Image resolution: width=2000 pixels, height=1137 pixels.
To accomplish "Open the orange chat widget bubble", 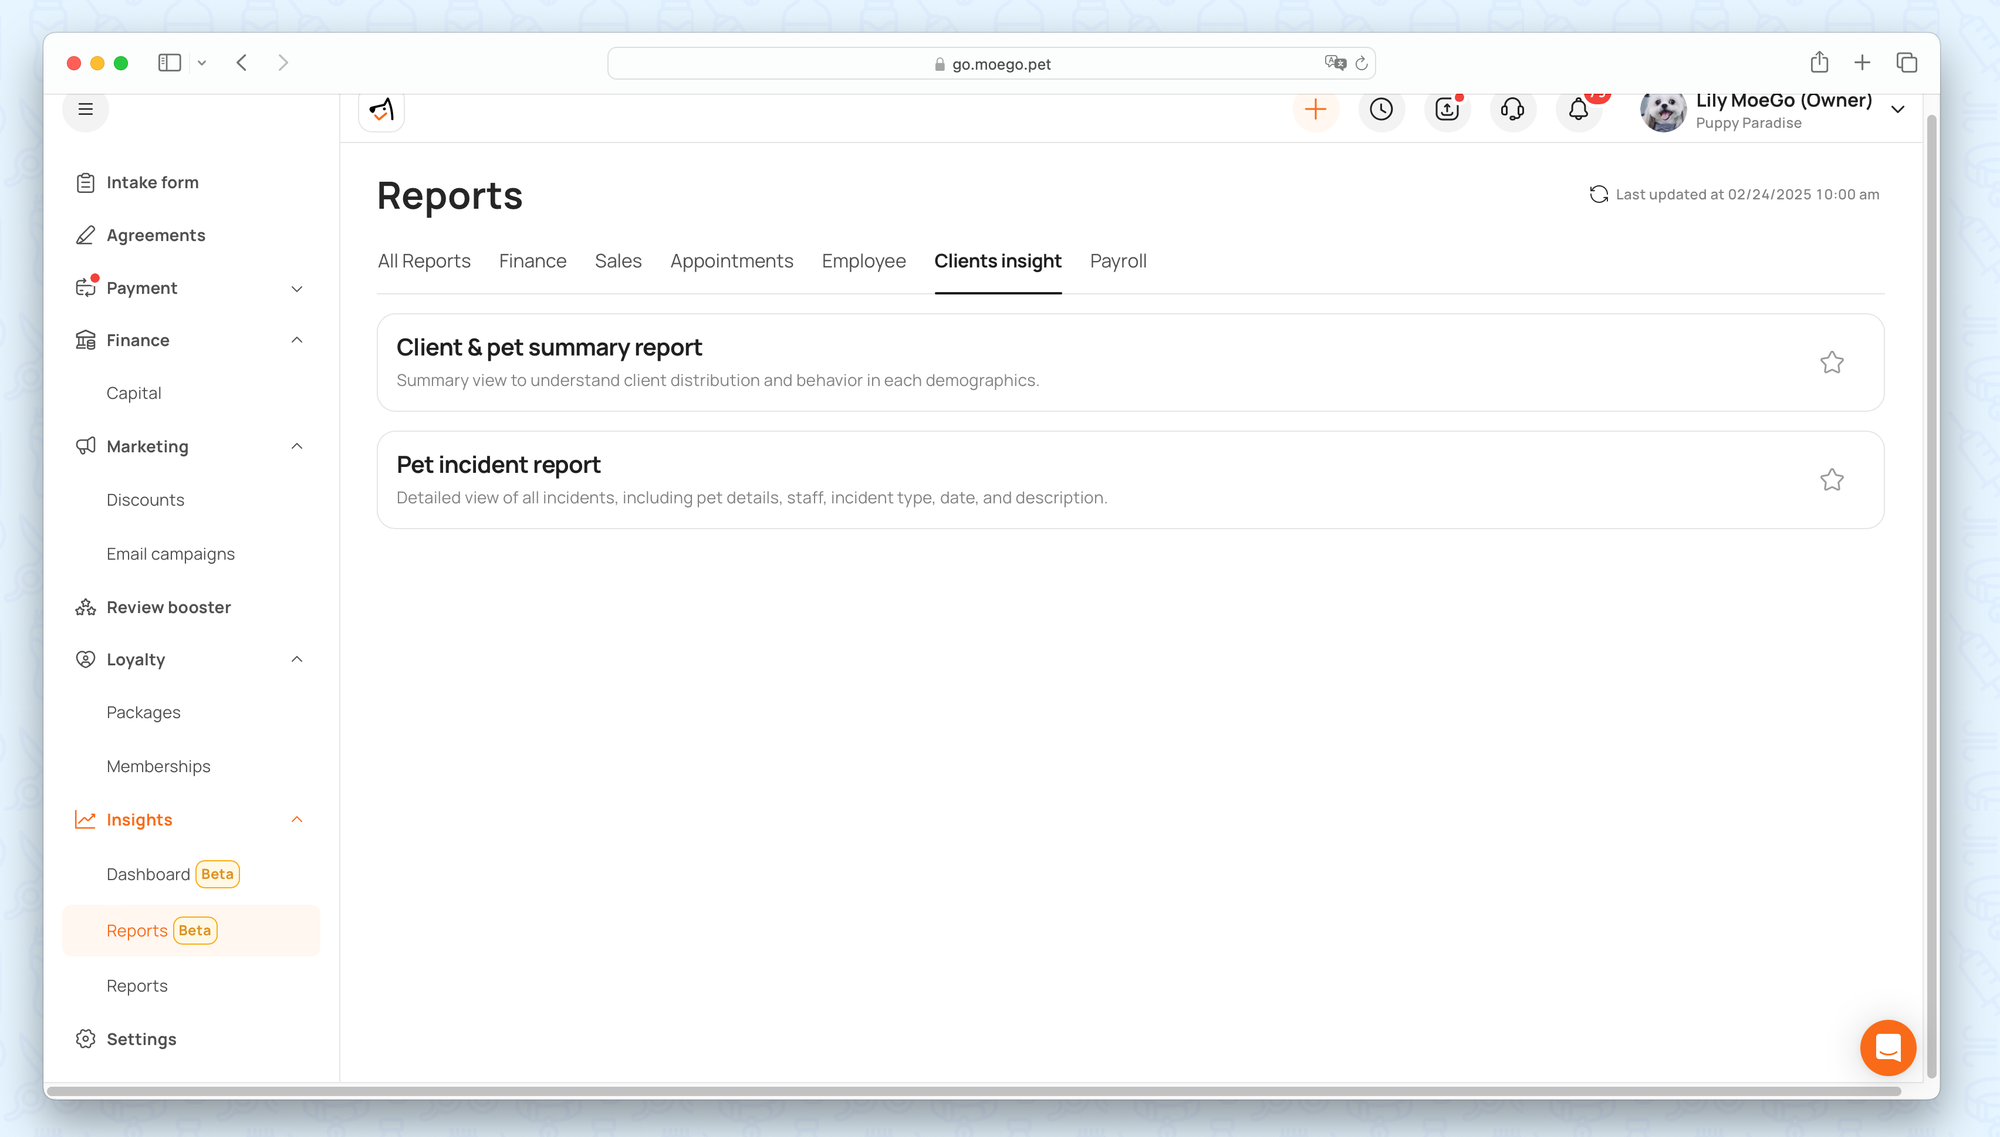I will pos(1887,1047).
